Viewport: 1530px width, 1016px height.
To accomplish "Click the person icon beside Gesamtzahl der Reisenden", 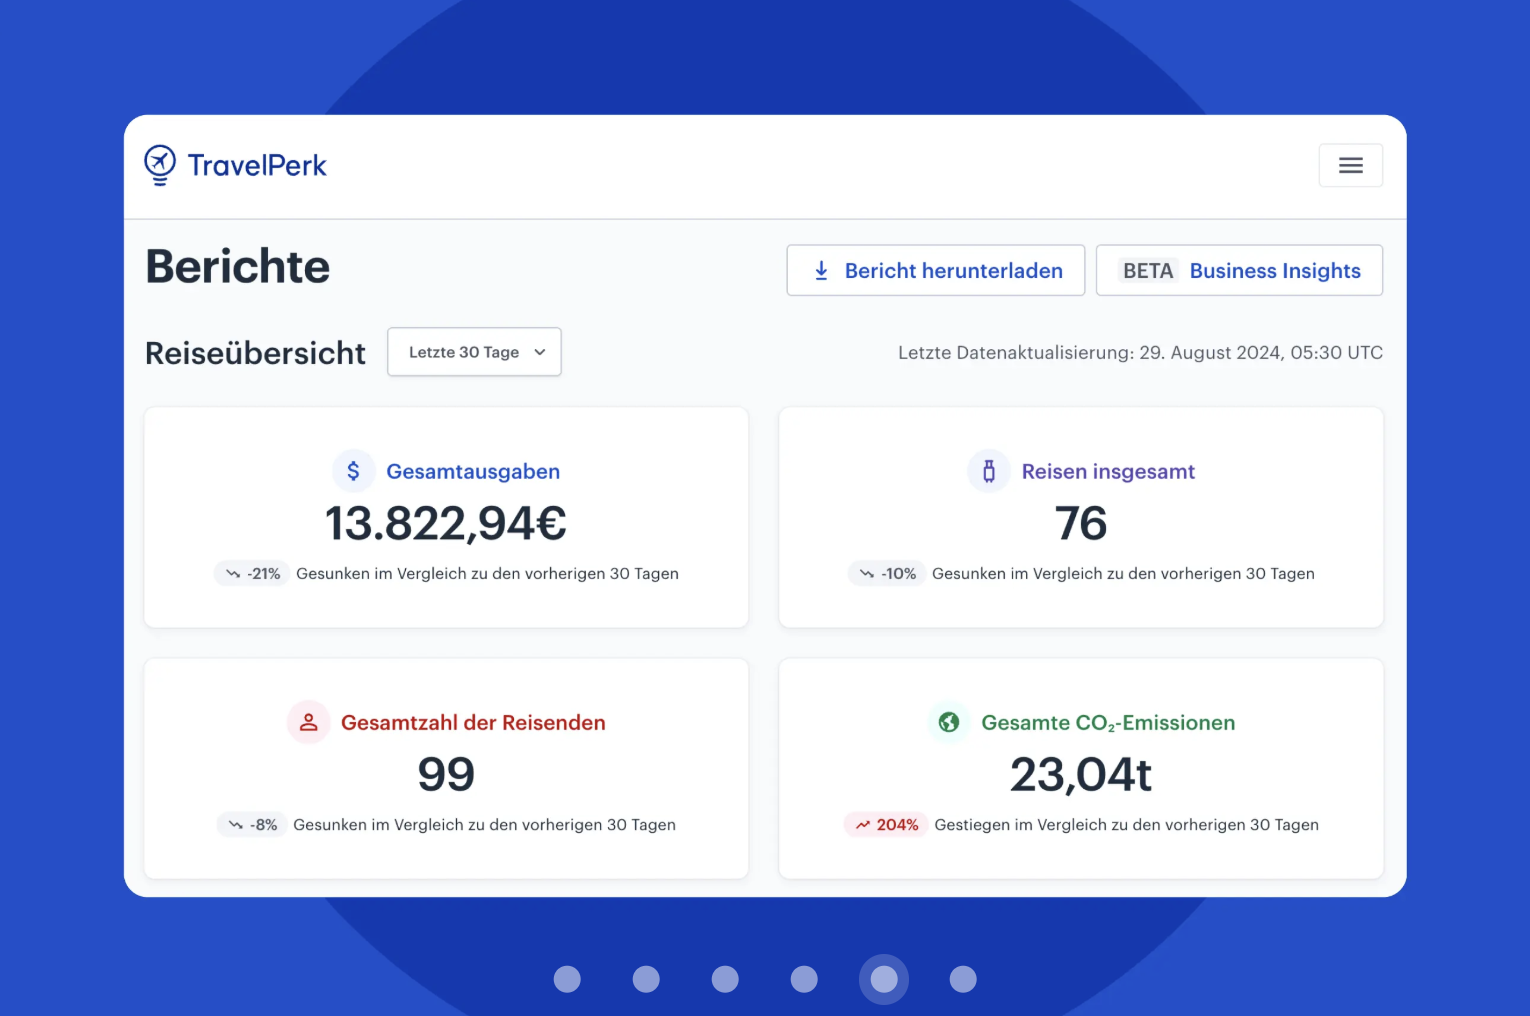I will click(308, 722).
